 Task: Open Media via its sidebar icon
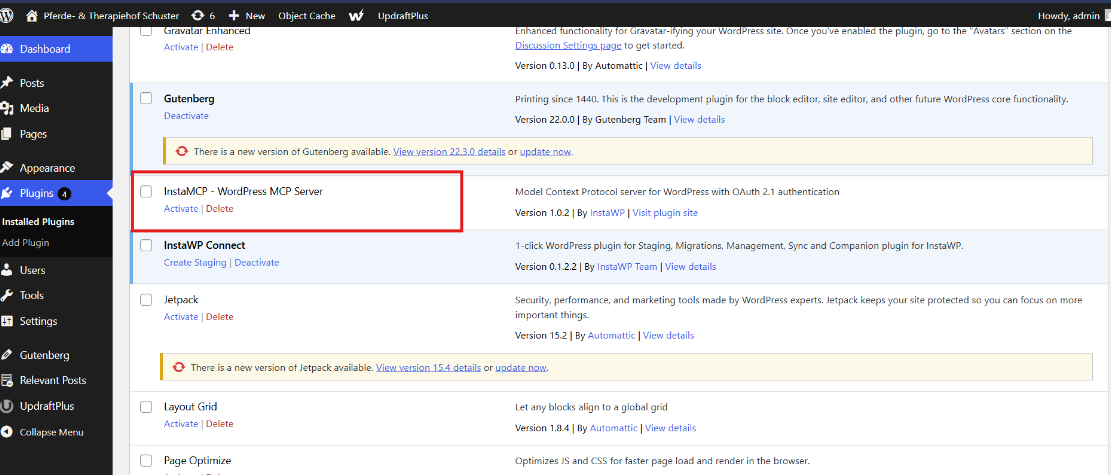tap(7, 108)
